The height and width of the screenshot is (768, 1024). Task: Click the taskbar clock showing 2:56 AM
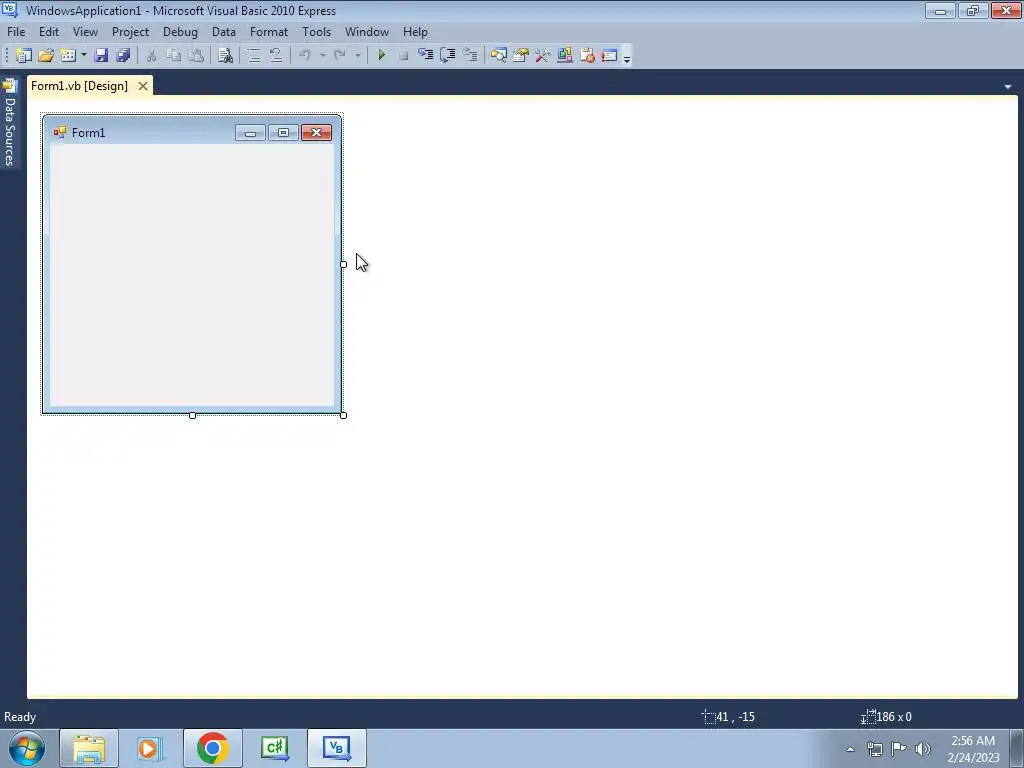(973, 748)
